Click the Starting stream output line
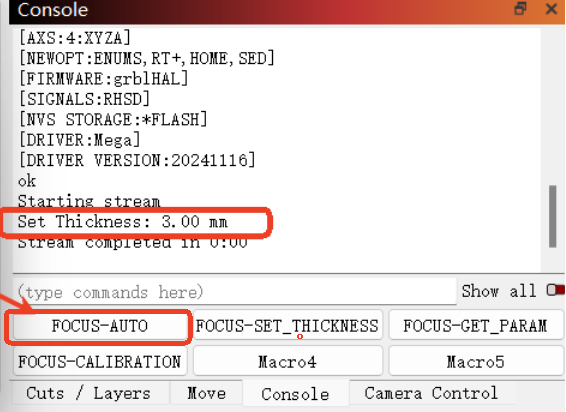 pyautogui.click(x=89, y=201)
